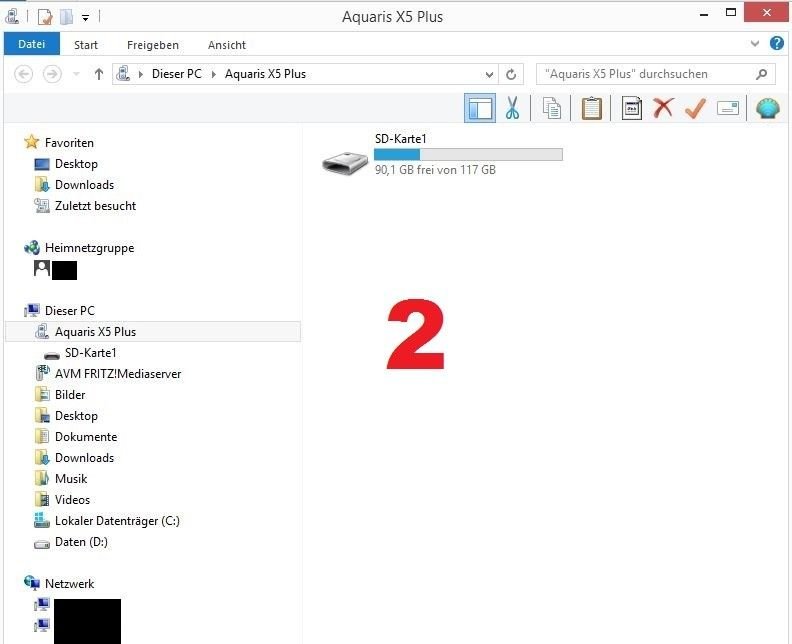This screenshot has height=644, width=792.
Task: Select Netzwerk in the navigation pane
Action: [x=69, y=584]
